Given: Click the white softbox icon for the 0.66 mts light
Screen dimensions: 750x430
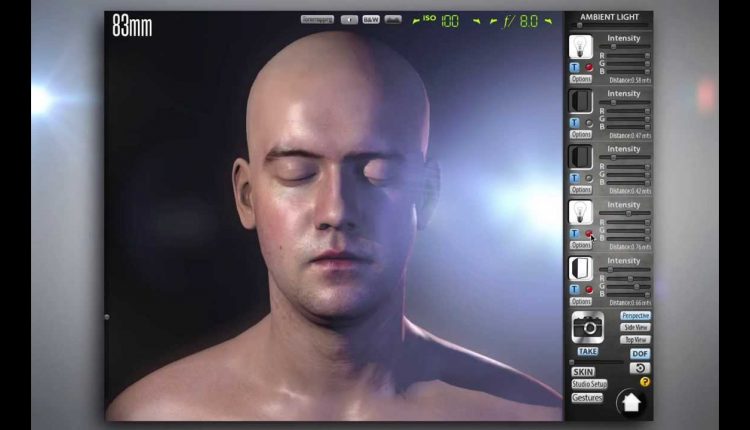Looking at the screenshot, I should [581, 269].
